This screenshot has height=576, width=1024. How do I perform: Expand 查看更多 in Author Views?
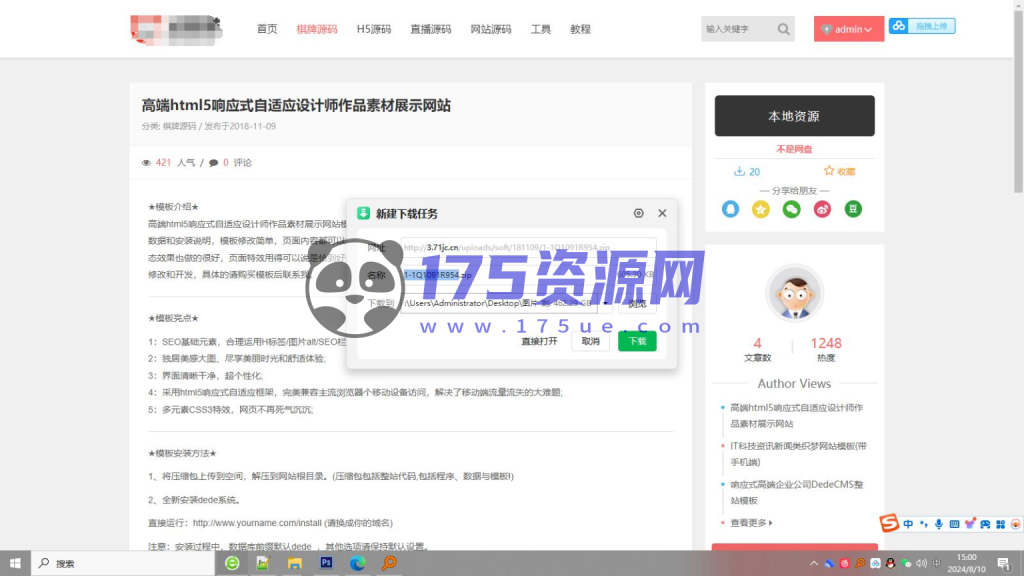pos(751,522)
